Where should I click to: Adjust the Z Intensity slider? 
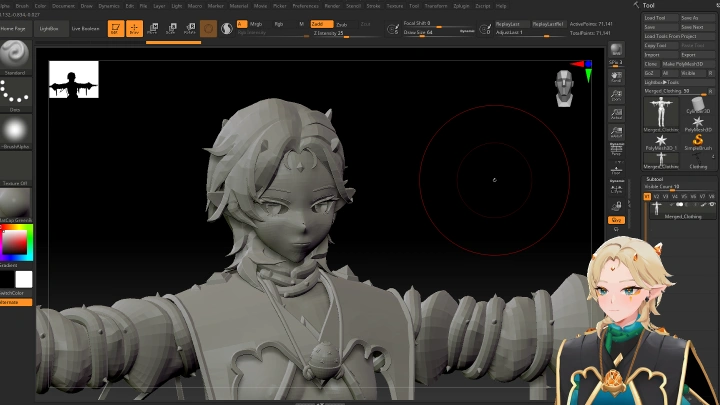[346, 34]
